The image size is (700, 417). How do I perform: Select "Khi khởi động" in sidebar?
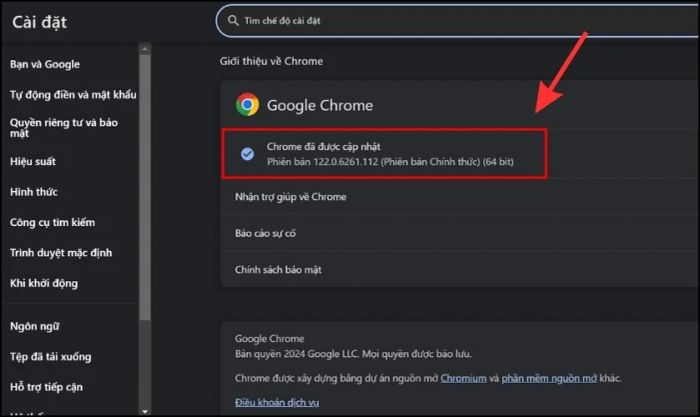pyautogui.click(x=44, y=283)
